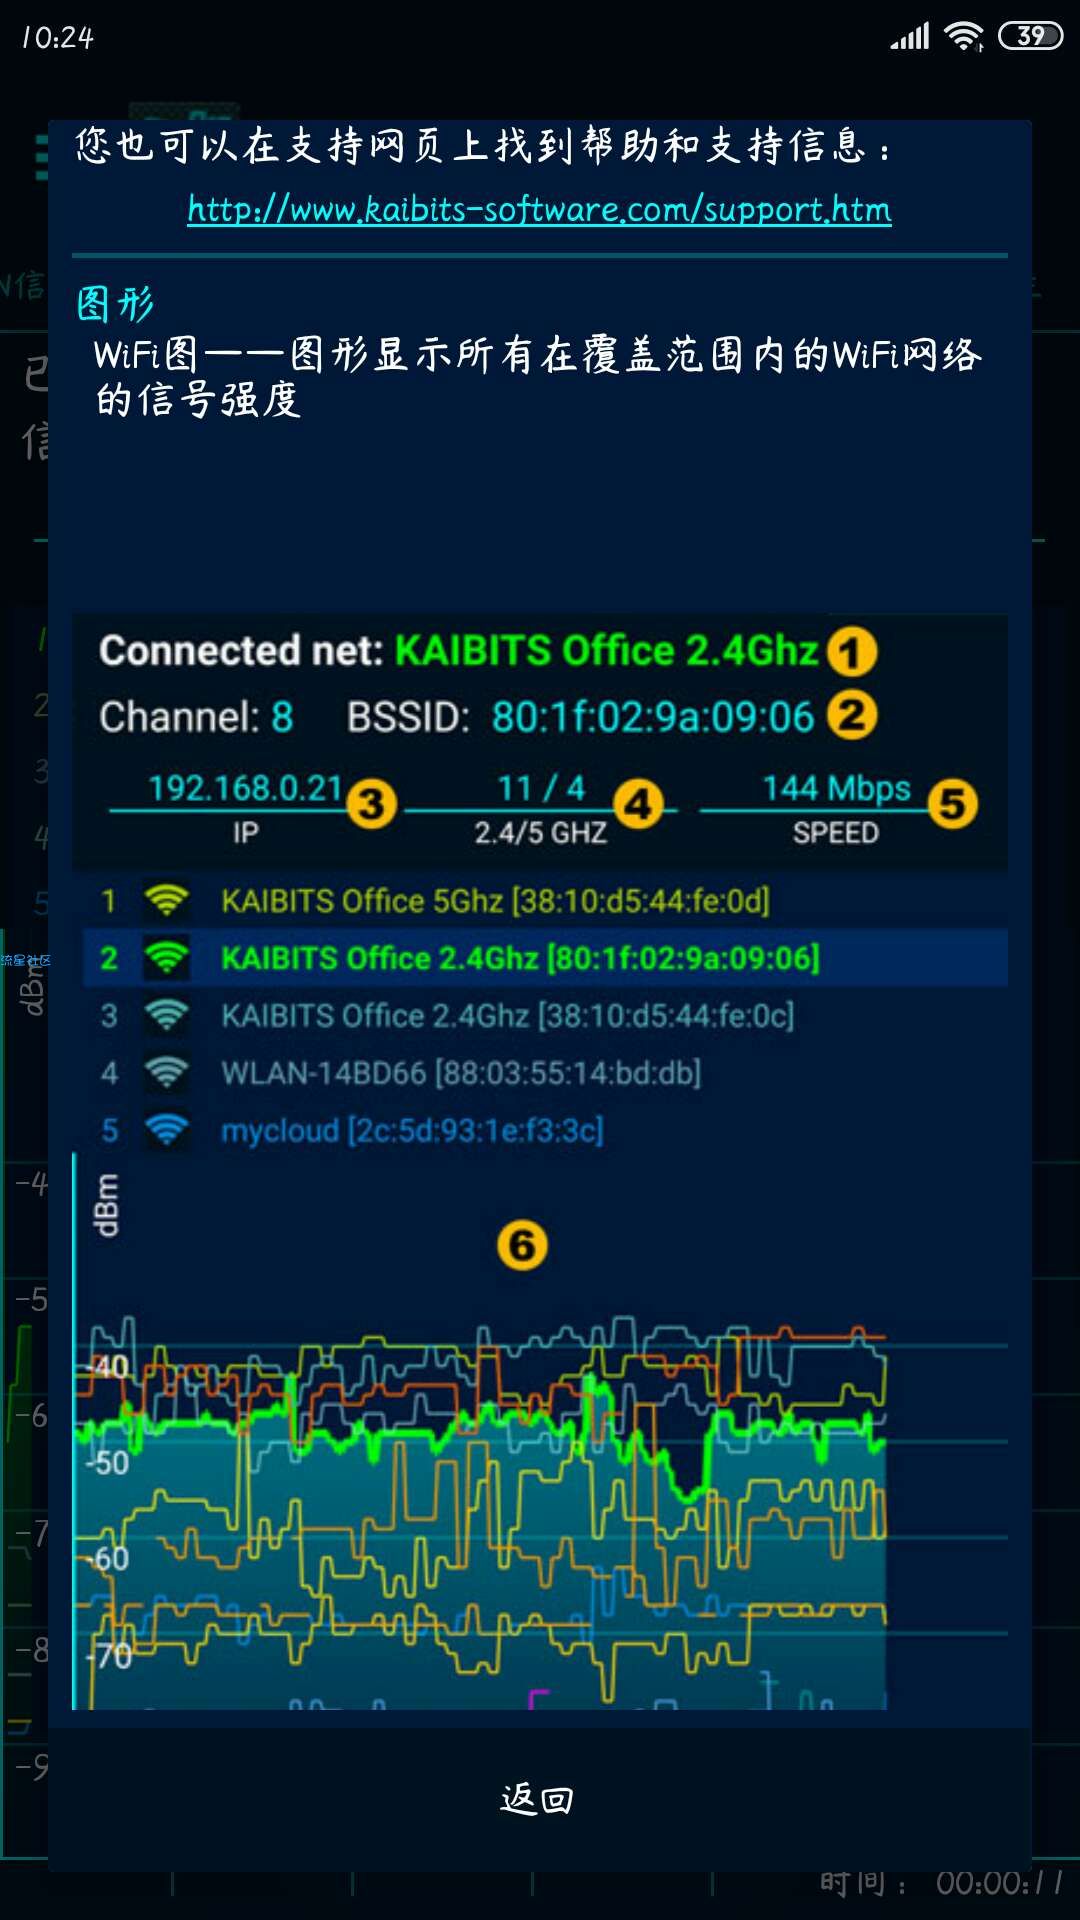The height and width of the screenshot is (1920, 1080).
Task: Tap the 返回 button
Action: coord(538,1799)
